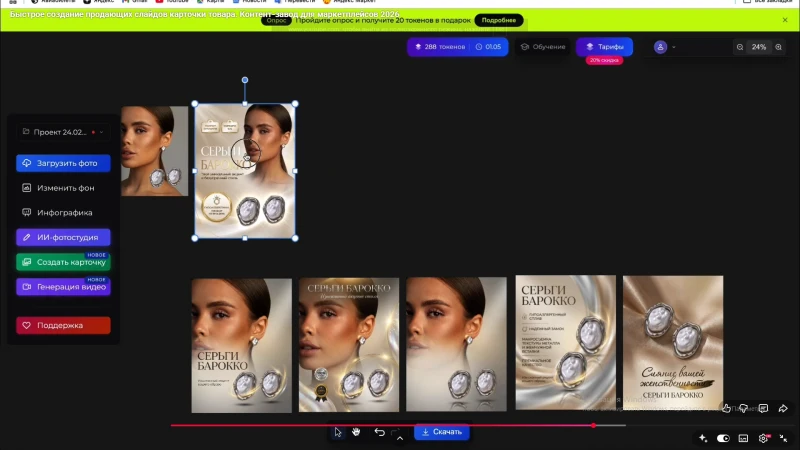The image size is (800, 450).
Task: Expand the project name dropdown
Action: 101,132
